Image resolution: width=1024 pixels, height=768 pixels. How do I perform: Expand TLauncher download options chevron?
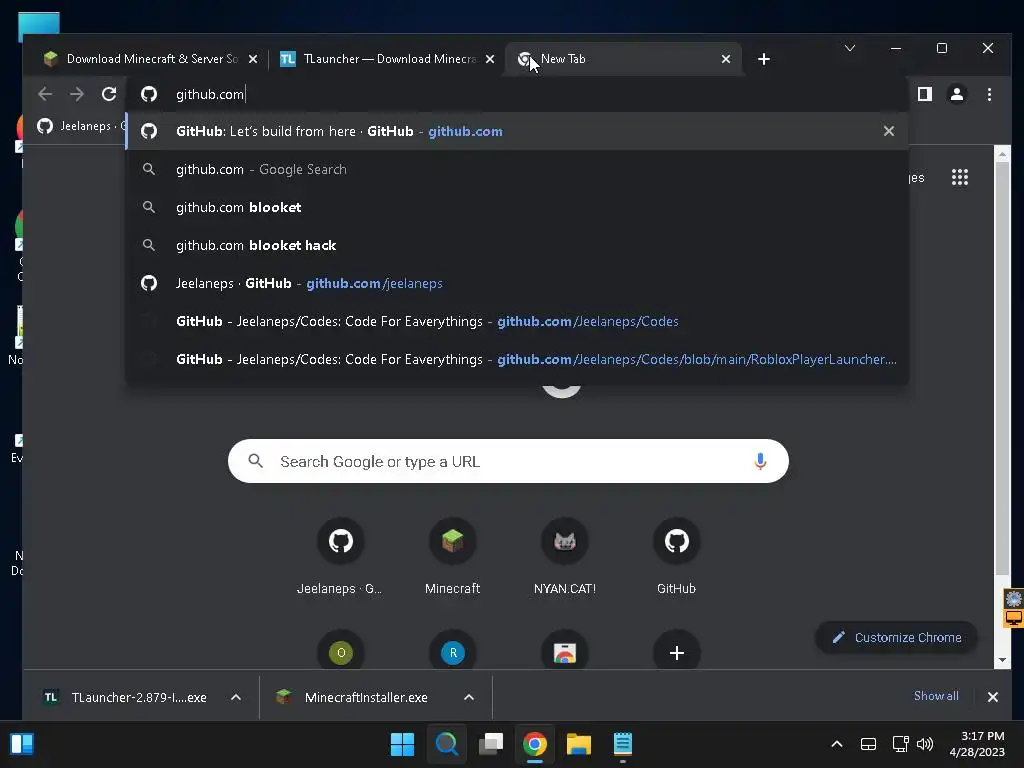(x=236, y=697)
